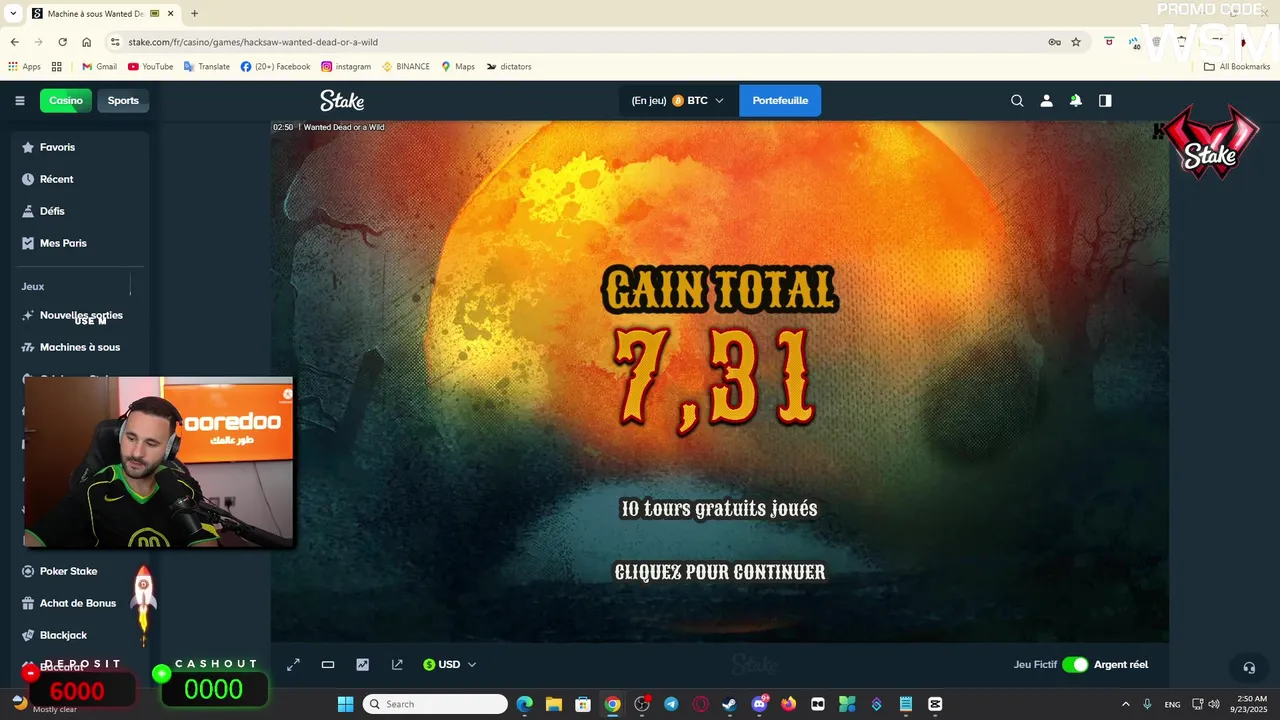Screen dimensions: 1280x720
Task: Open Facebook bookmark
Action: (x=275, y=67)
